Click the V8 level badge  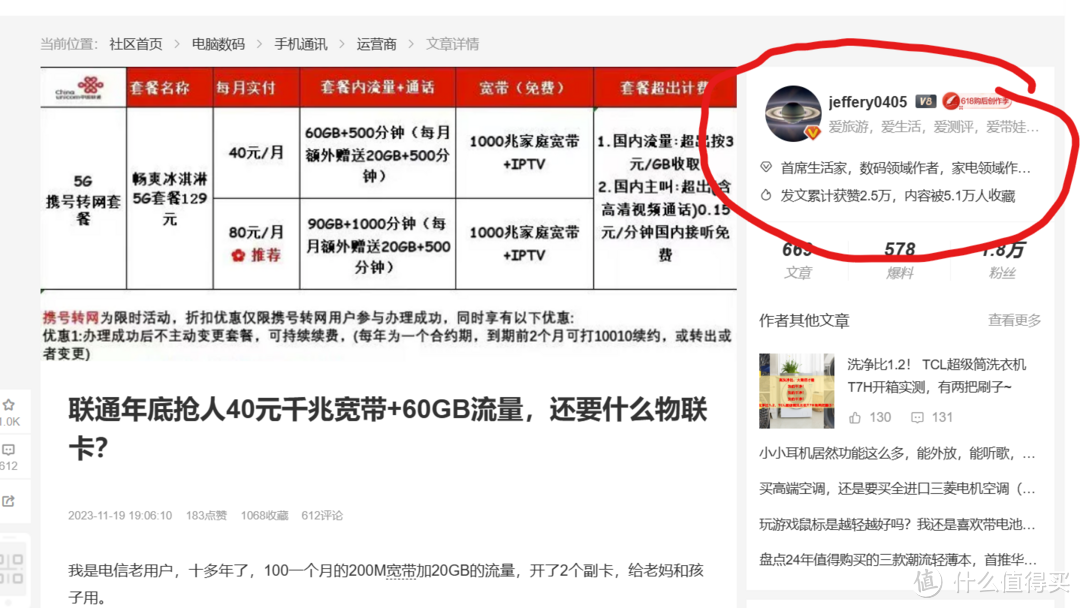pyautogui.click(x=925, y=101)
